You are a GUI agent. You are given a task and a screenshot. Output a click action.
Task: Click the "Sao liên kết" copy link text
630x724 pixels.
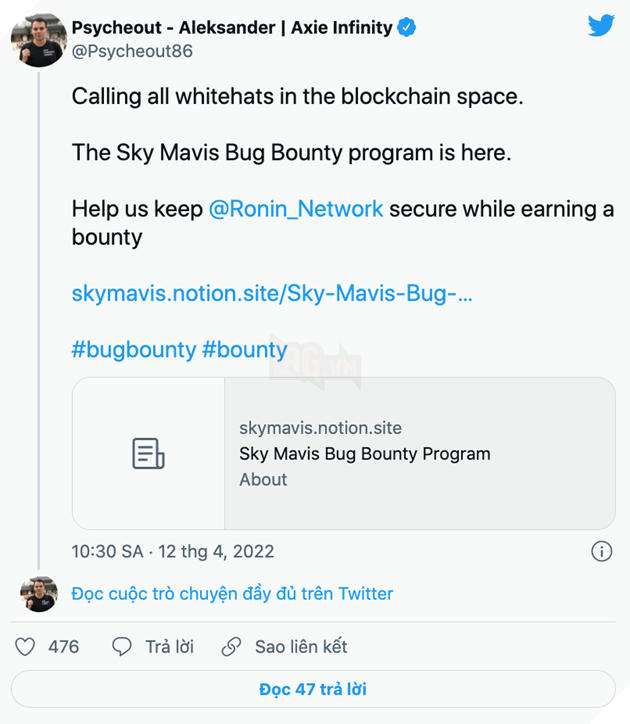[x=301, y=647]
